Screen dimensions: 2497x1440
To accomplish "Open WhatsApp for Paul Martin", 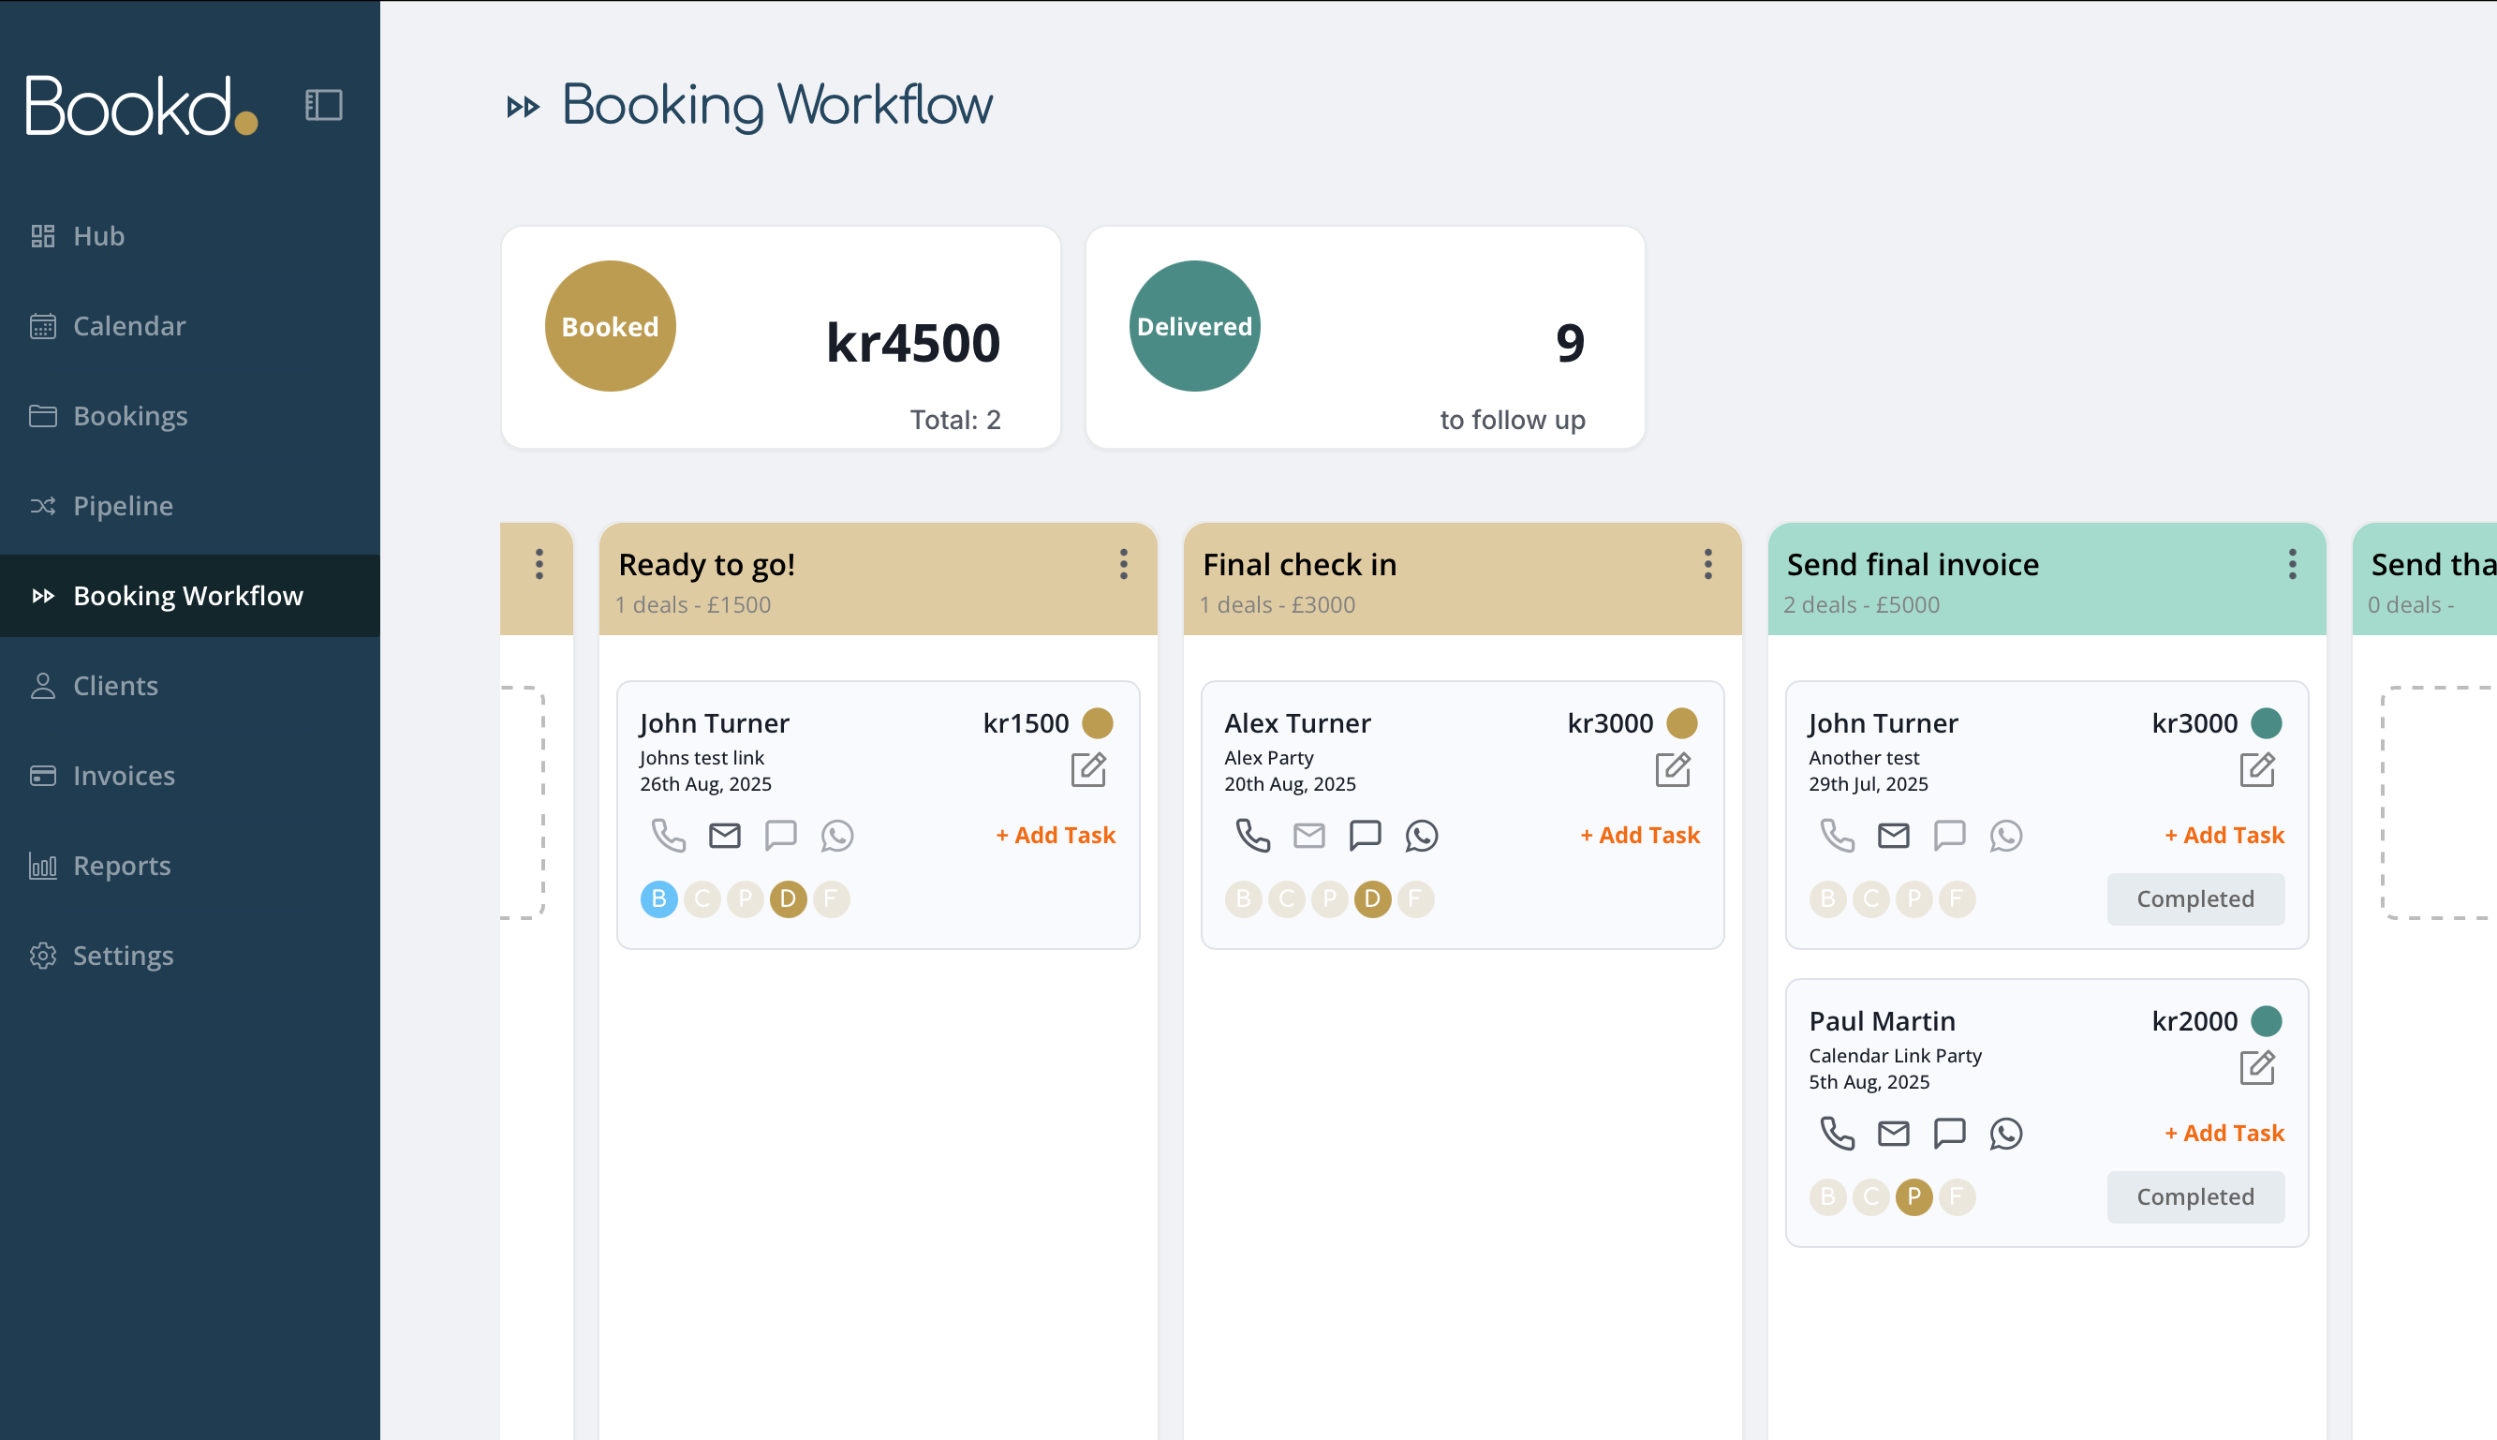I will tap(2005, 1133).
